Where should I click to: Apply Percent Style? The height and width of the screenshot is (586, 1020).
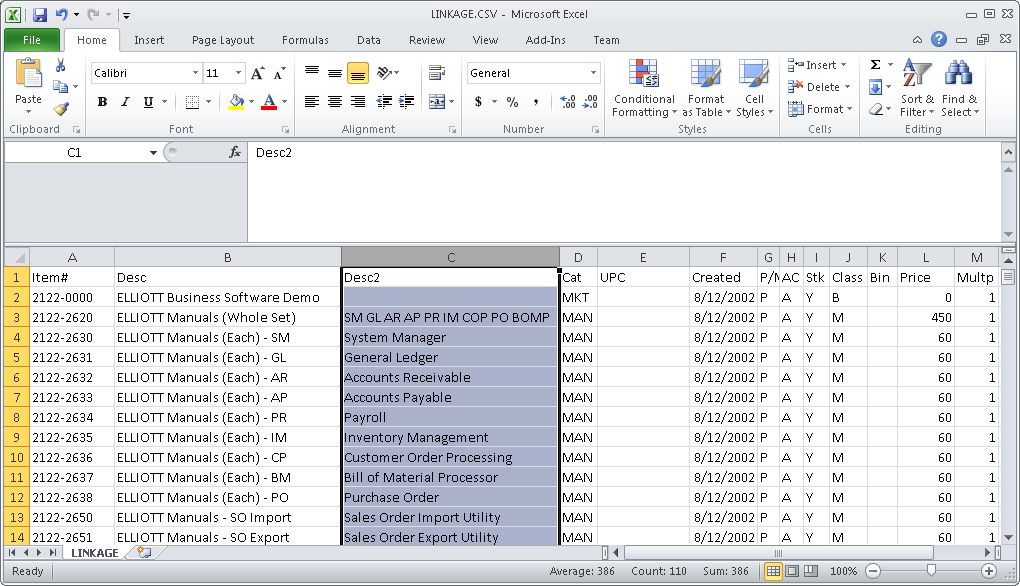point(513,101)
